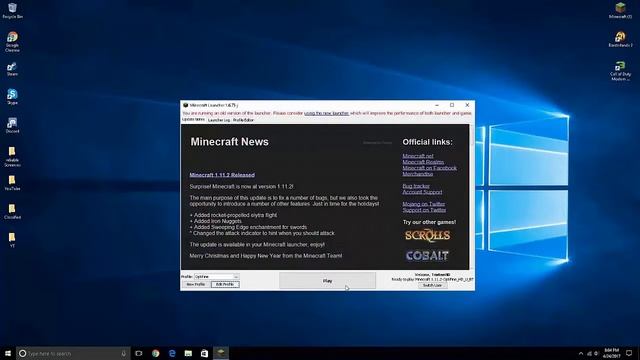This screenshot has width=640, height=360.
Task: Open the Bug tracker link
Action: 416,186
